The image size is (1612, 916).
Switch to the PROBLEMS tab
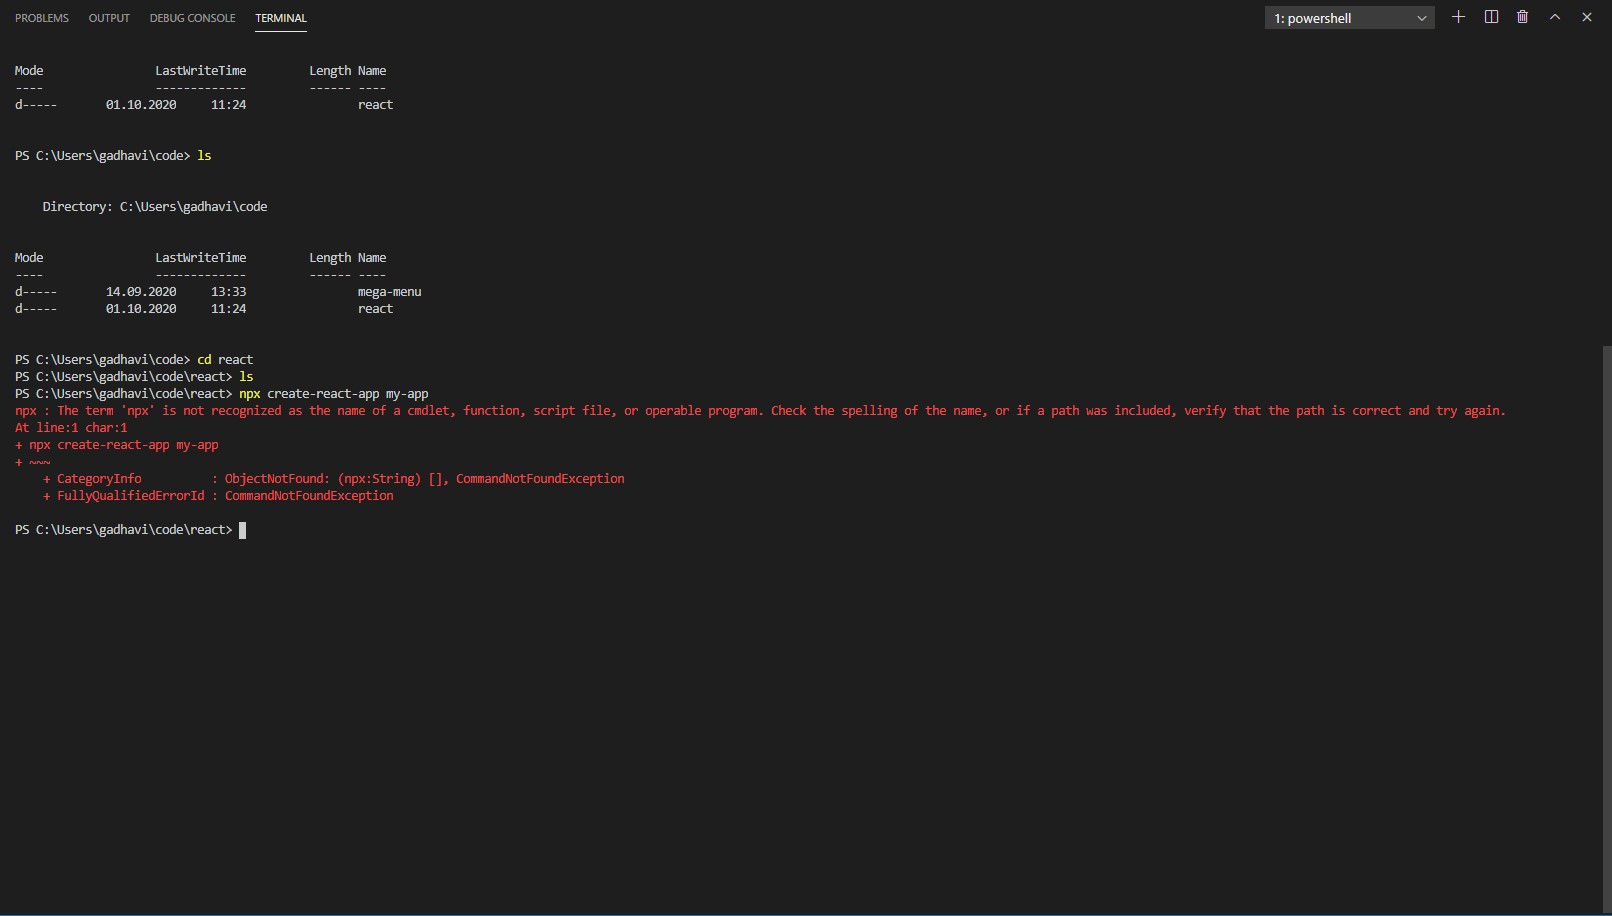coord(42,17)
